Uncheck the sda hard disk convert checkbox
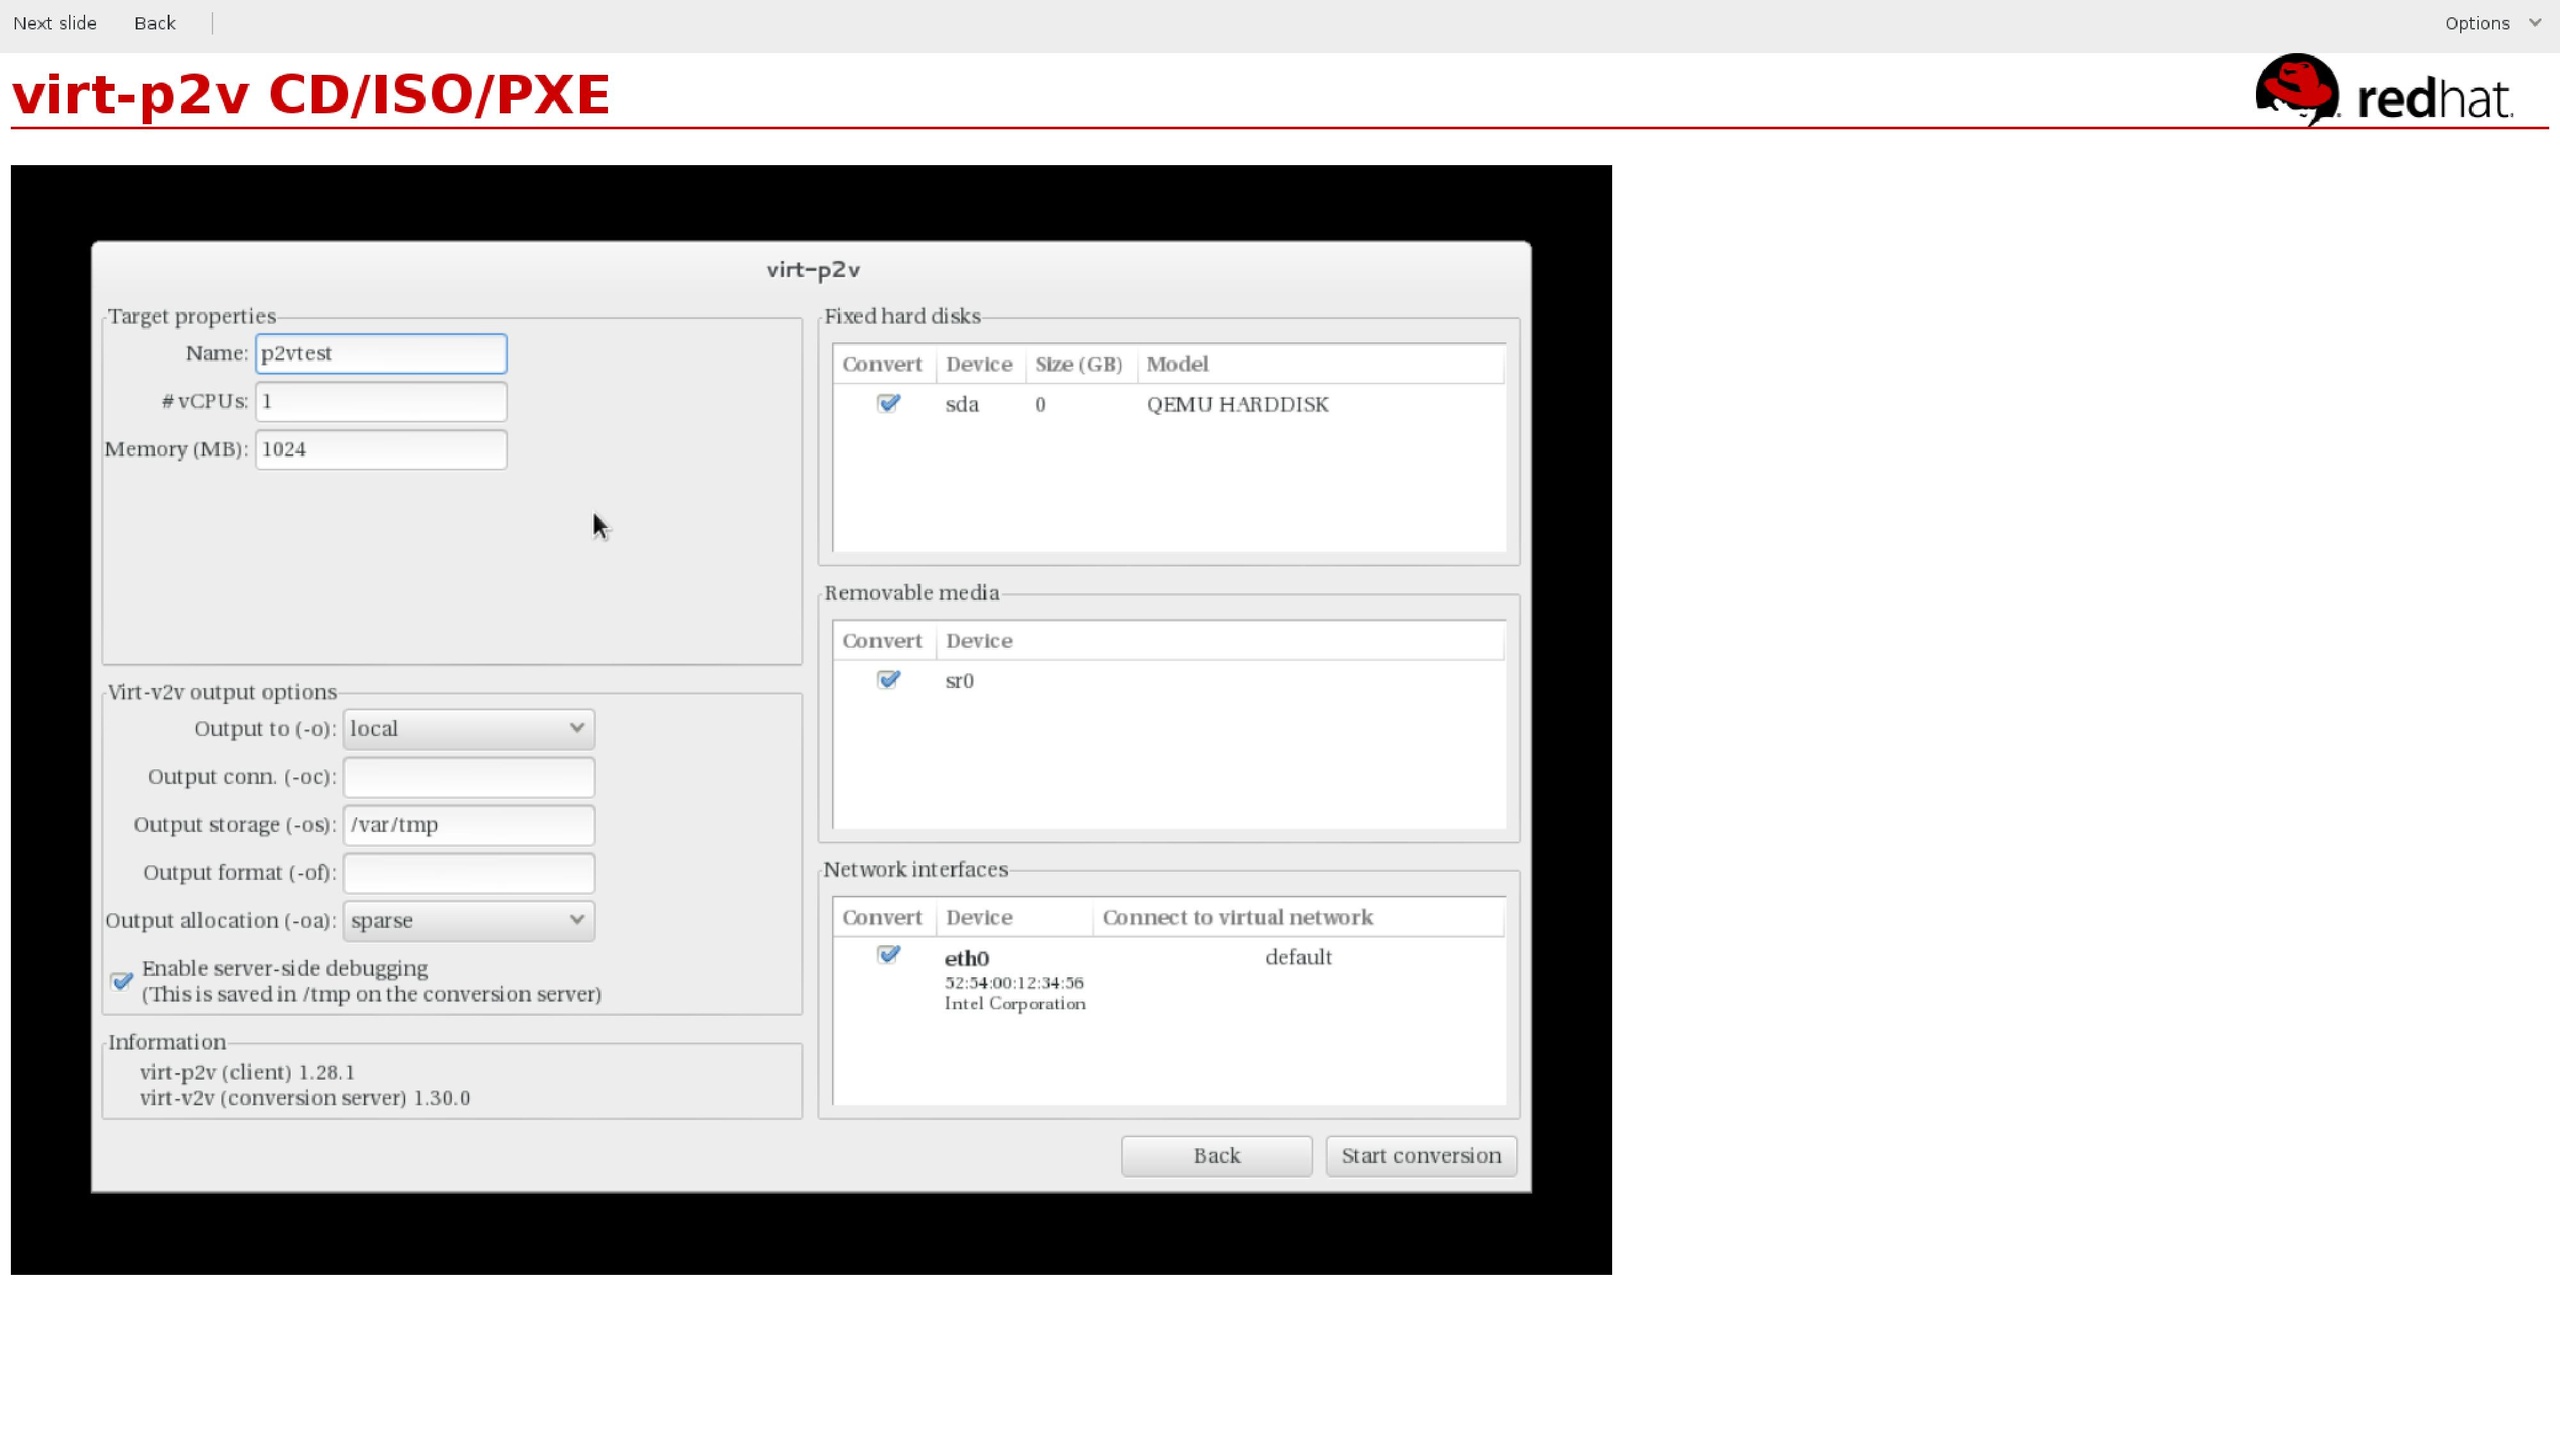2560x1440 pixels. (887, 403)
